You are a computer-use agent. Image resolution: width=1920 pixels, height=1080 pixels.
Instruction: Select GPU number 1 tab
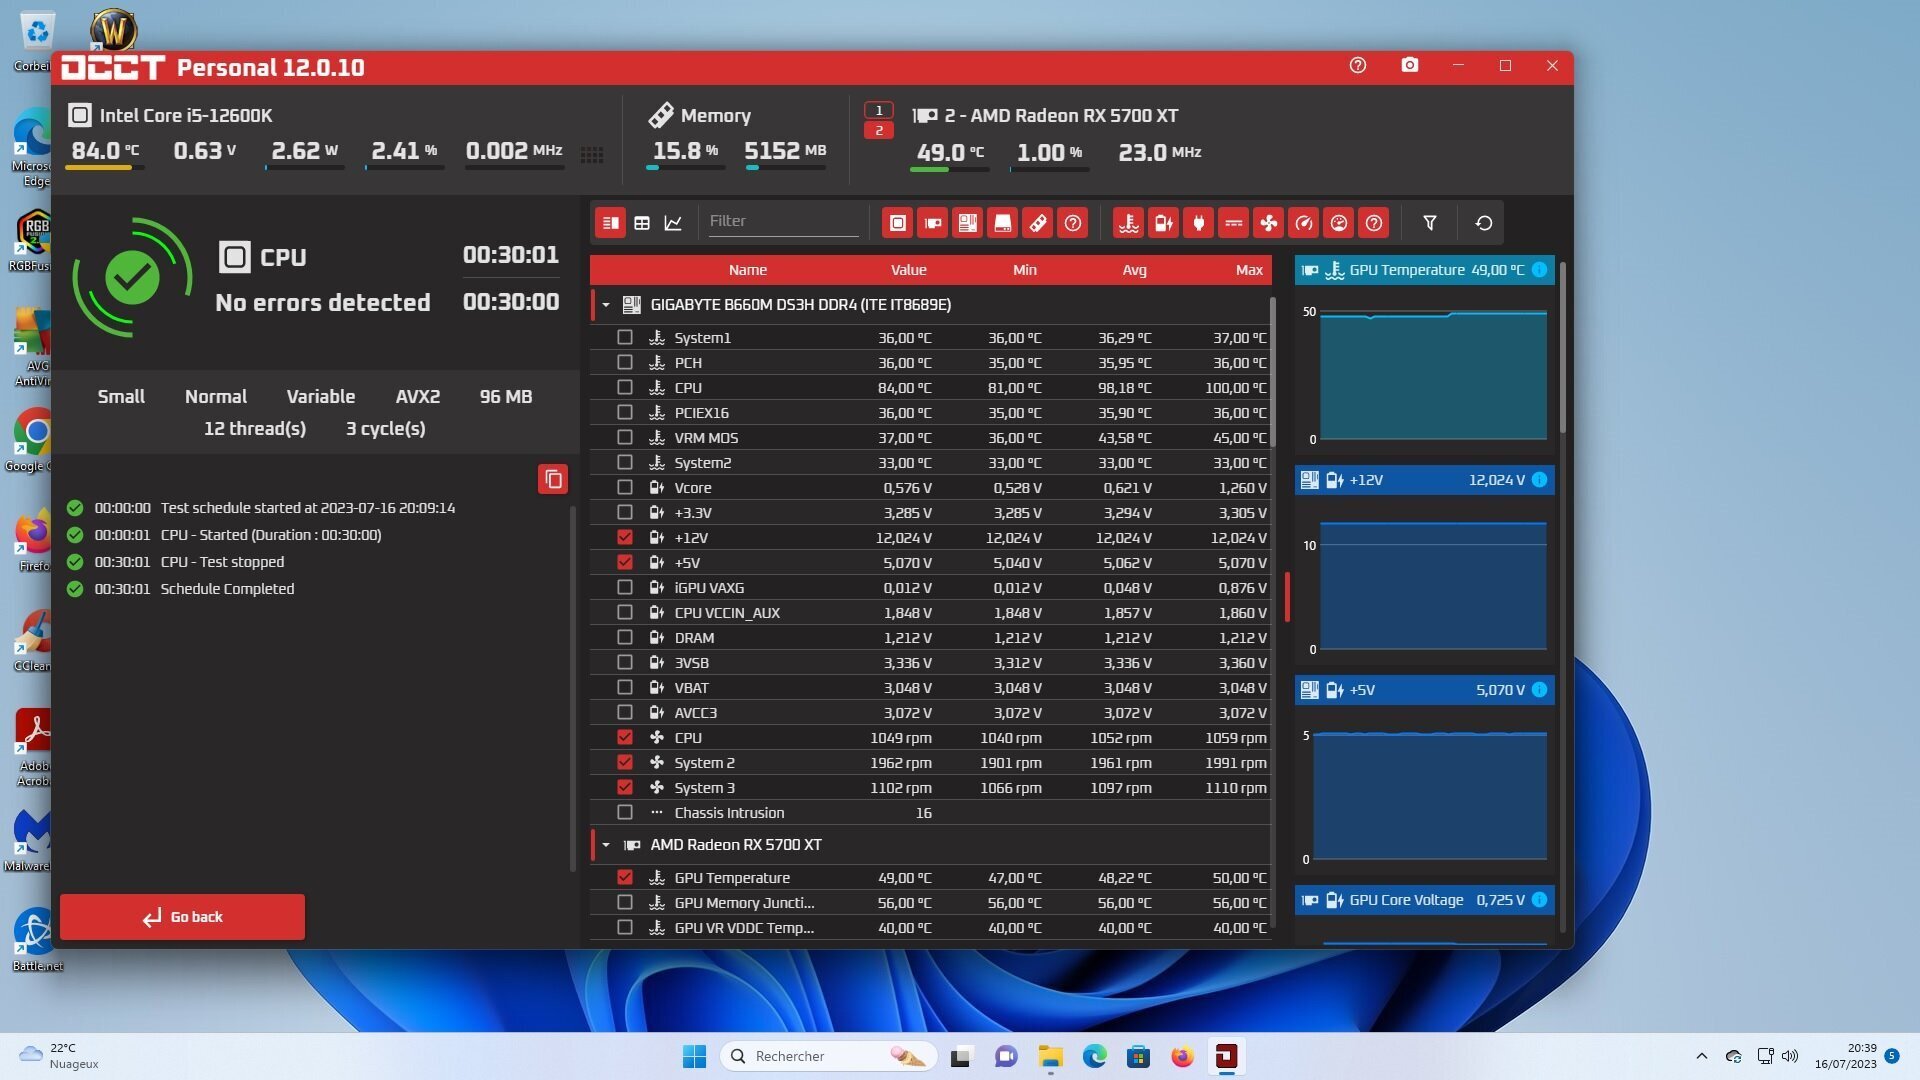click(x=878, y=111)
